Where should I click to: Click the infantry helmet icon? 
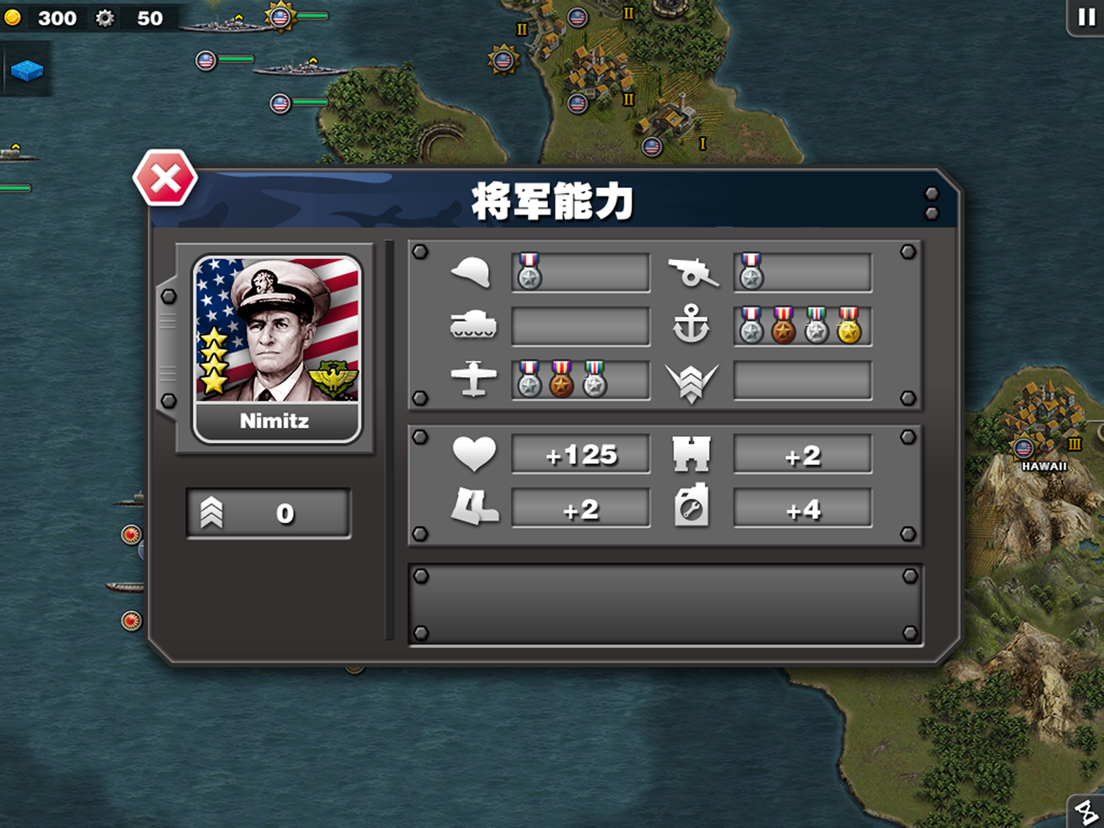coord(470,272)
